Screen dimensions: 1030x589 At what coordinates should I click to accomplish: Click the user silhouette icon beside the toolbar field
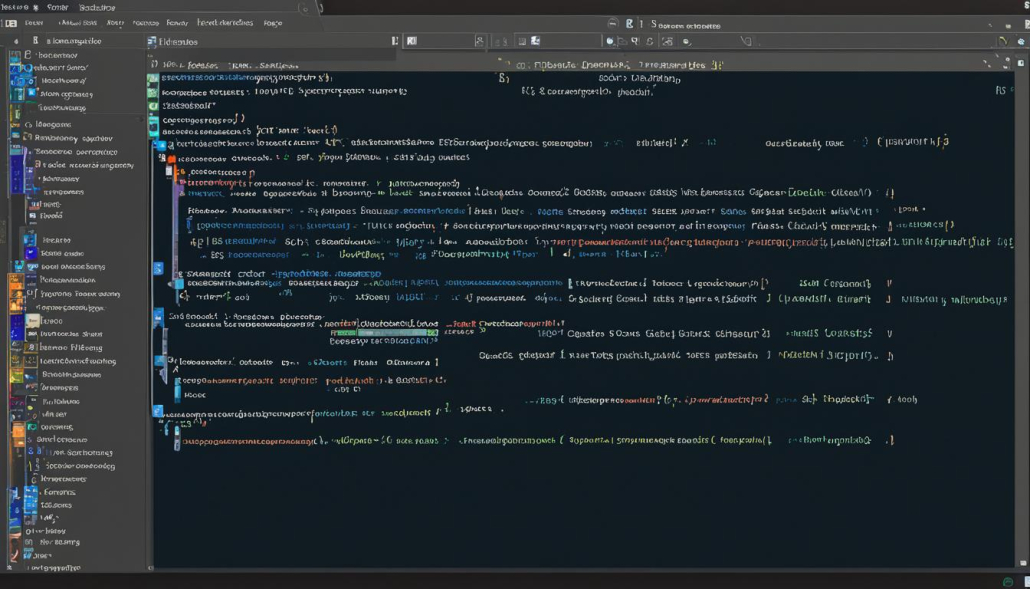coord(480,41)
